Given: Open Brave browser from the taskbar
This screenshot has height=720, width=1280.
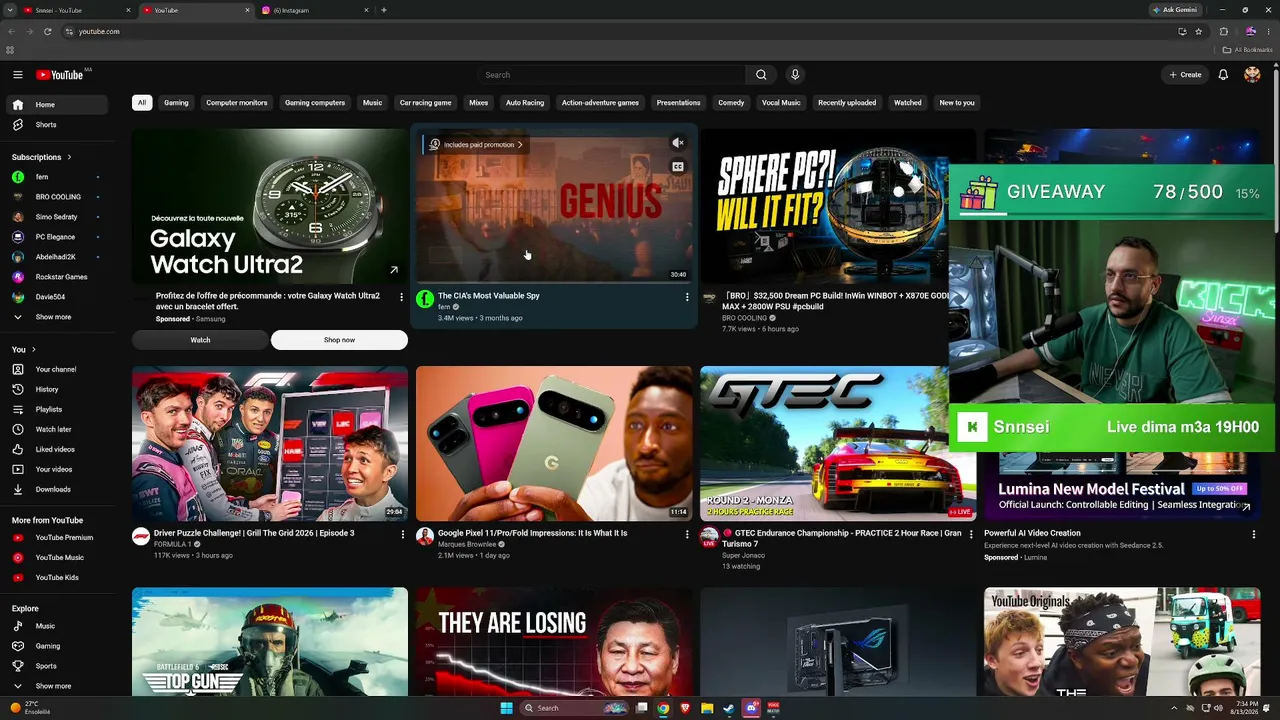Looking at the screenshot, I should (x=685, y=708).
